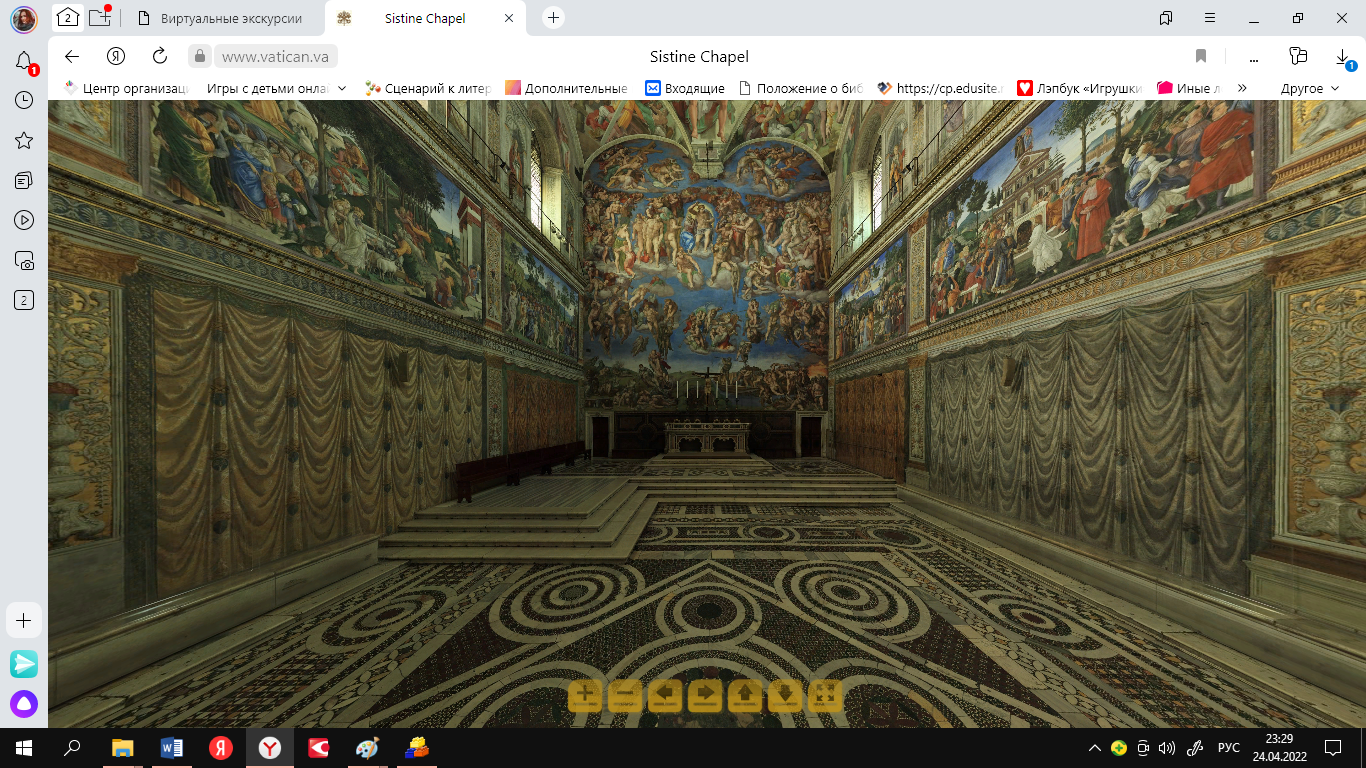Open the Дополнительные bookmark
This screenshot has width=1366, height=768.
(567, 88)
